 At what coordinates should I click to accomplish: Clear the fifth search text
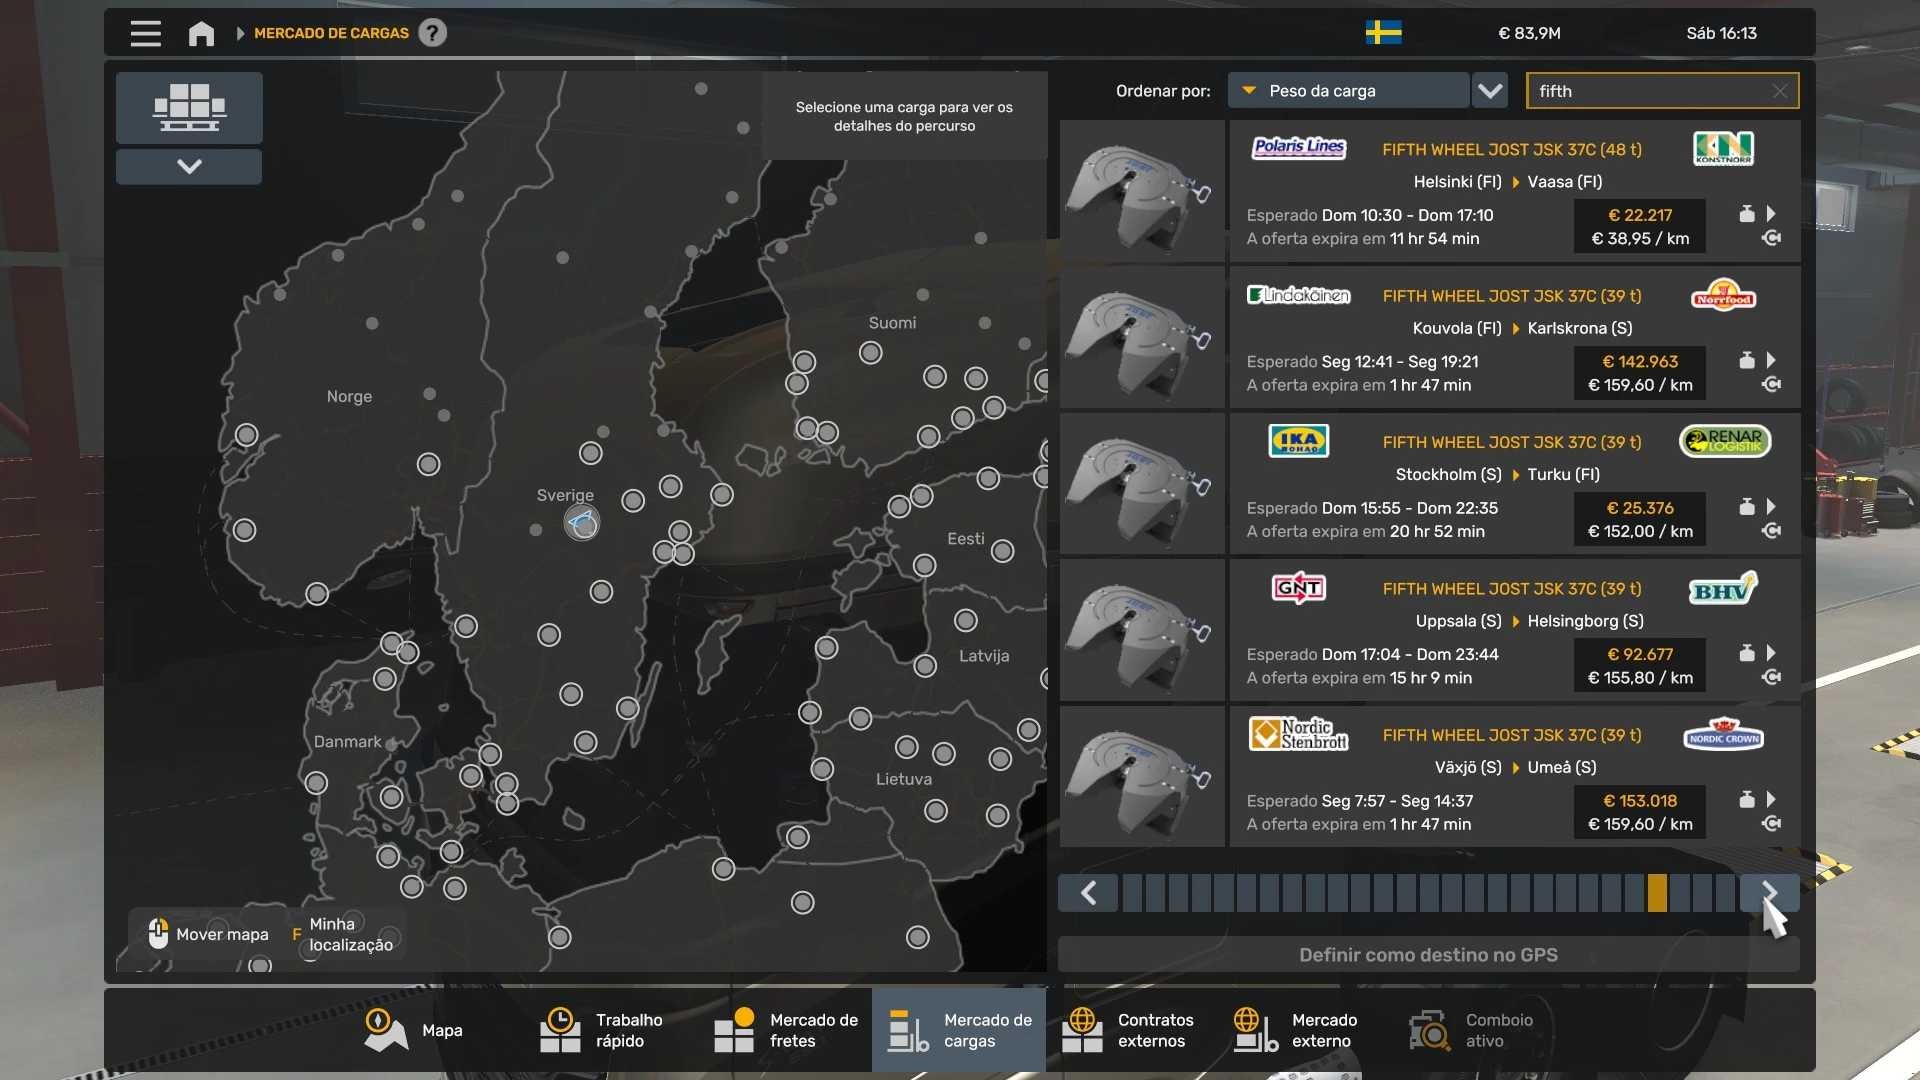1780,91
